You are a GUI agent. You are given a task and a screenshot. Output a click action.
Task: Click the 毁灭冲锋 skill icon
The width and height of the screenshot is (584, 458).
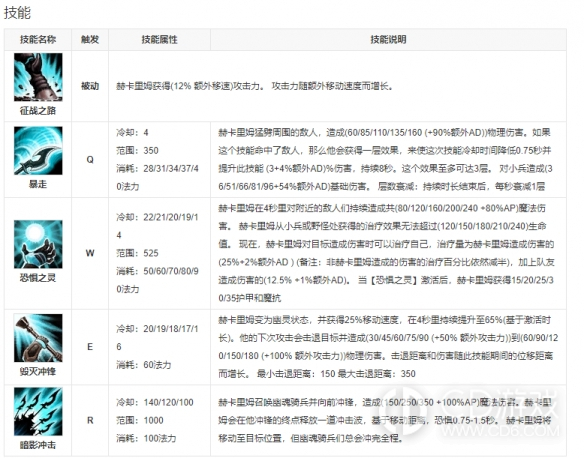click(x=38, y=338)
